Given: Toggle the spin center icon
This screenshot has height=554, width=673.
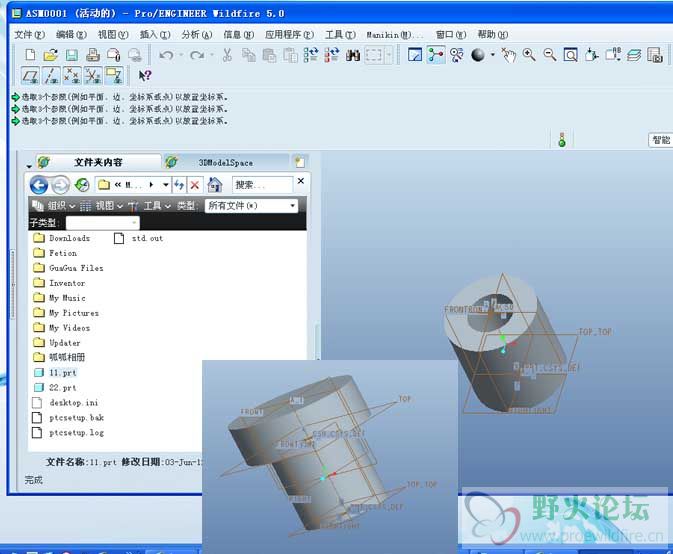Looking at the screenshot, I should [x=436, y=55].
